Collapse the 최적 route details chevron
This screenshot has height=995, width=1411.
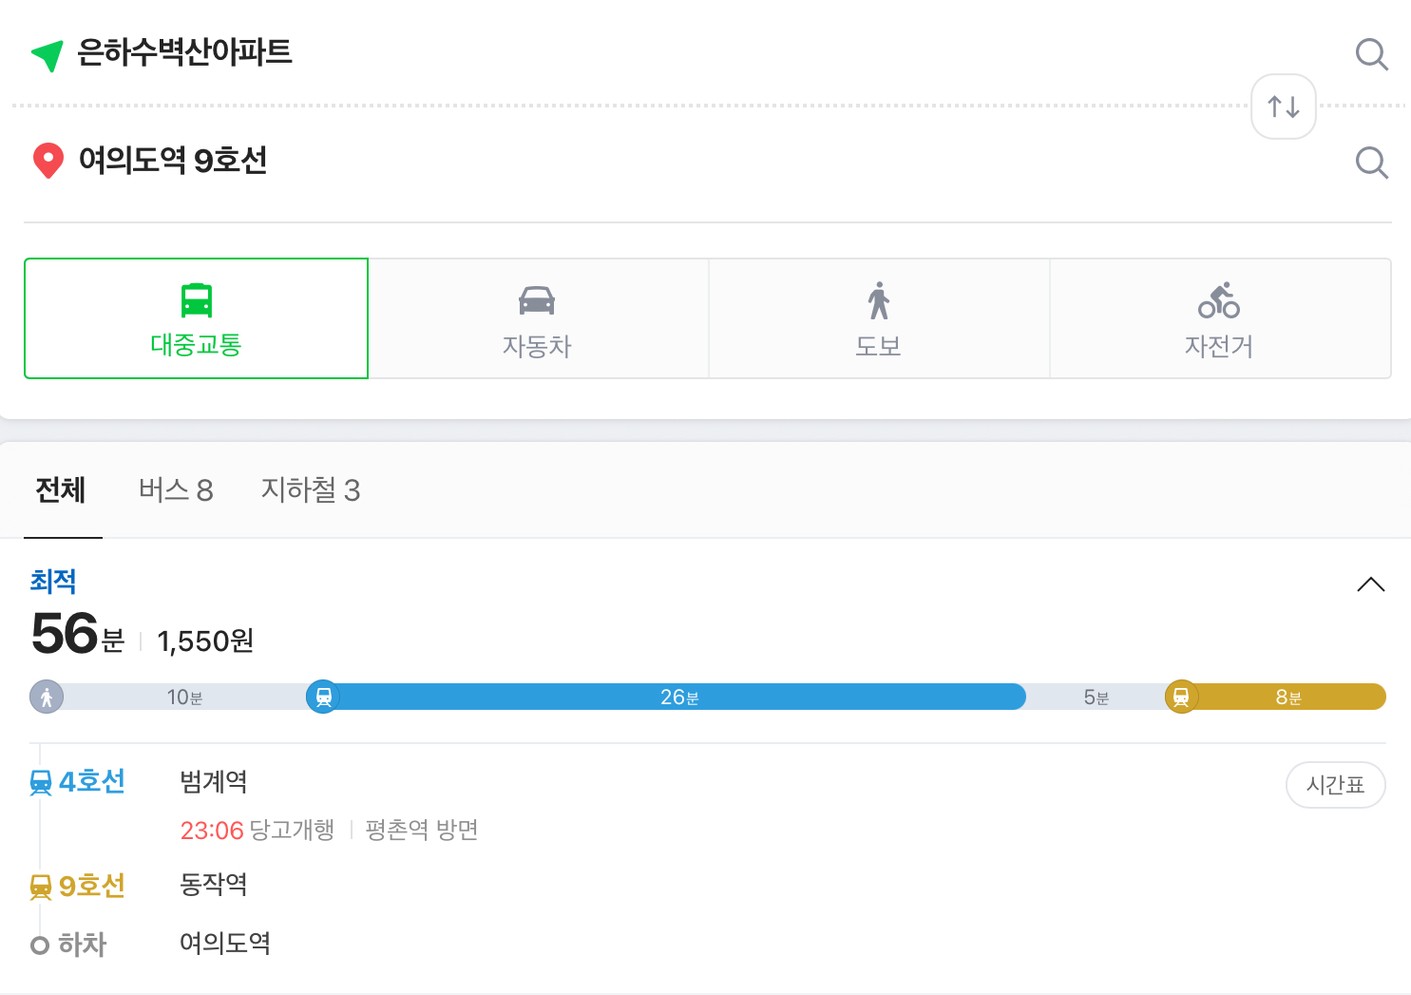tap(1371, 585)
